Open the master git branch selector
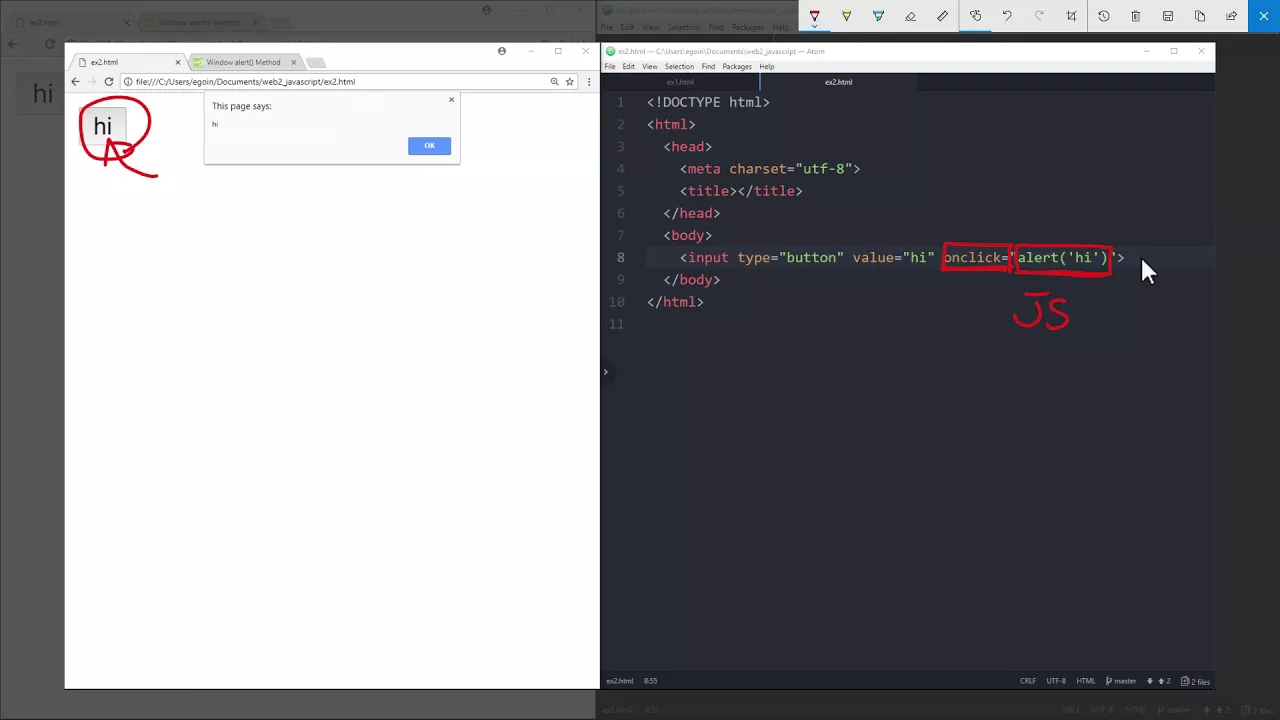Screen dimensions: 1280x720 pos(1121,681)
